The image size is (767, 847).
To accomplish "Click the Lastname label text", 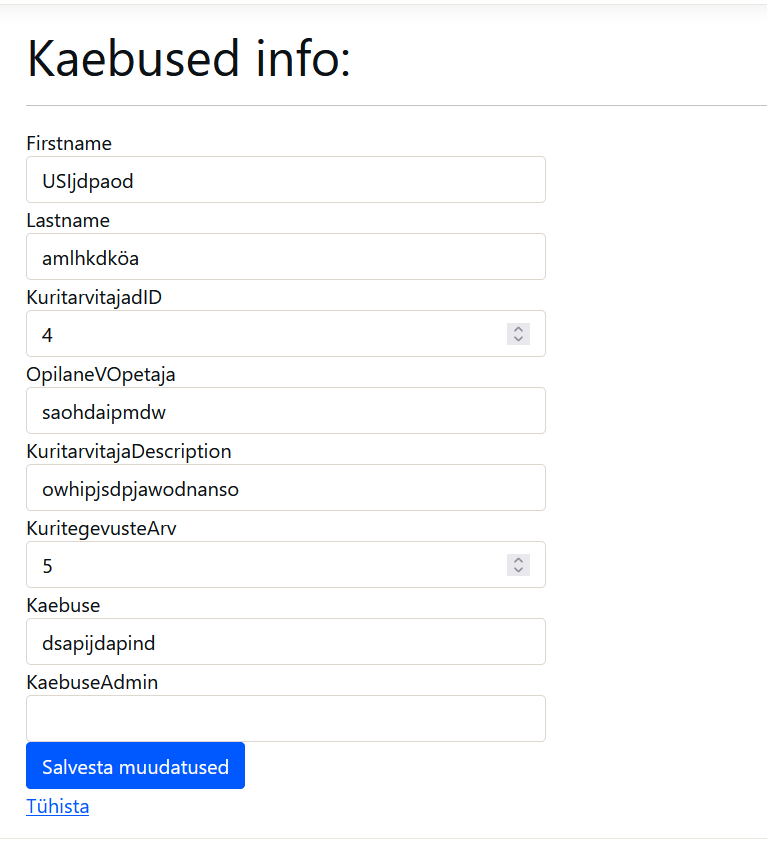I will pos(68,221).
